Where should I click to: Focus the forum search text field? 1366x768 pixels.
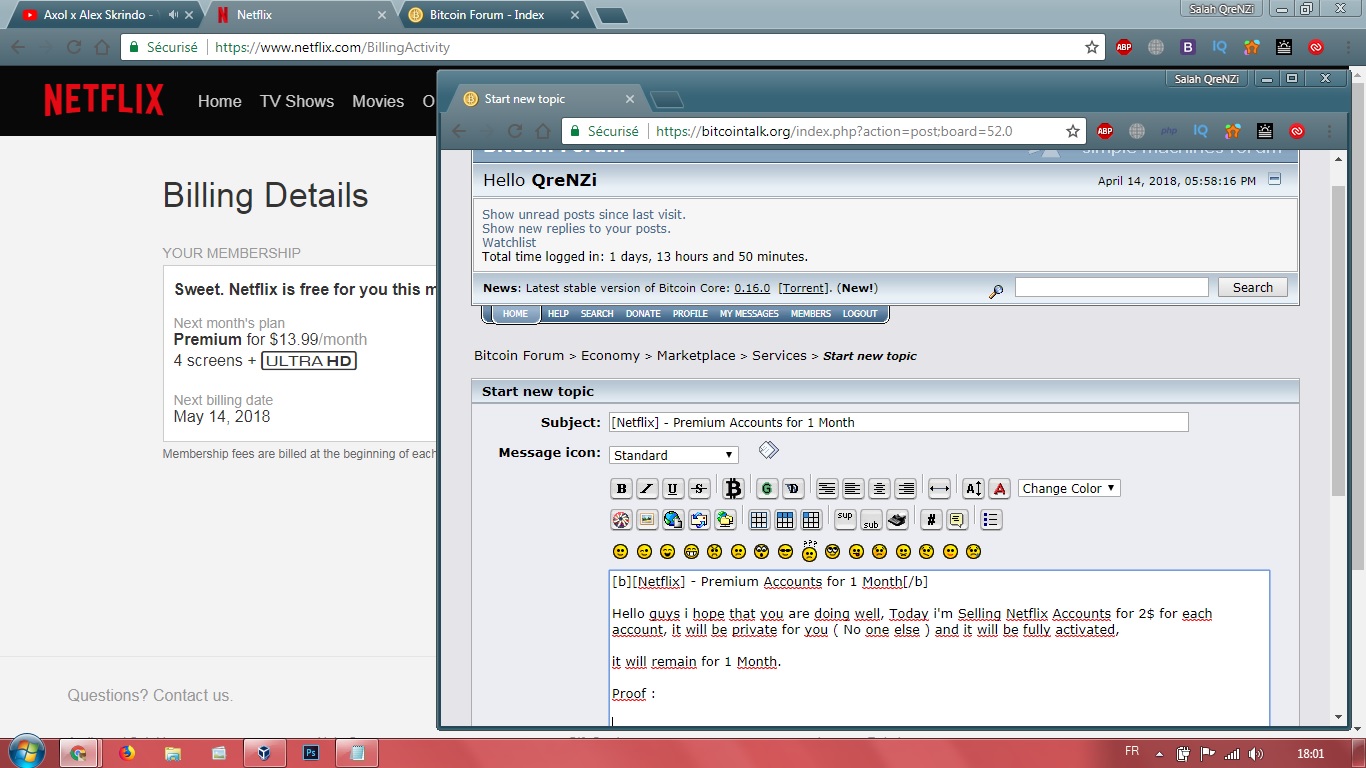tap(1112, 287)
